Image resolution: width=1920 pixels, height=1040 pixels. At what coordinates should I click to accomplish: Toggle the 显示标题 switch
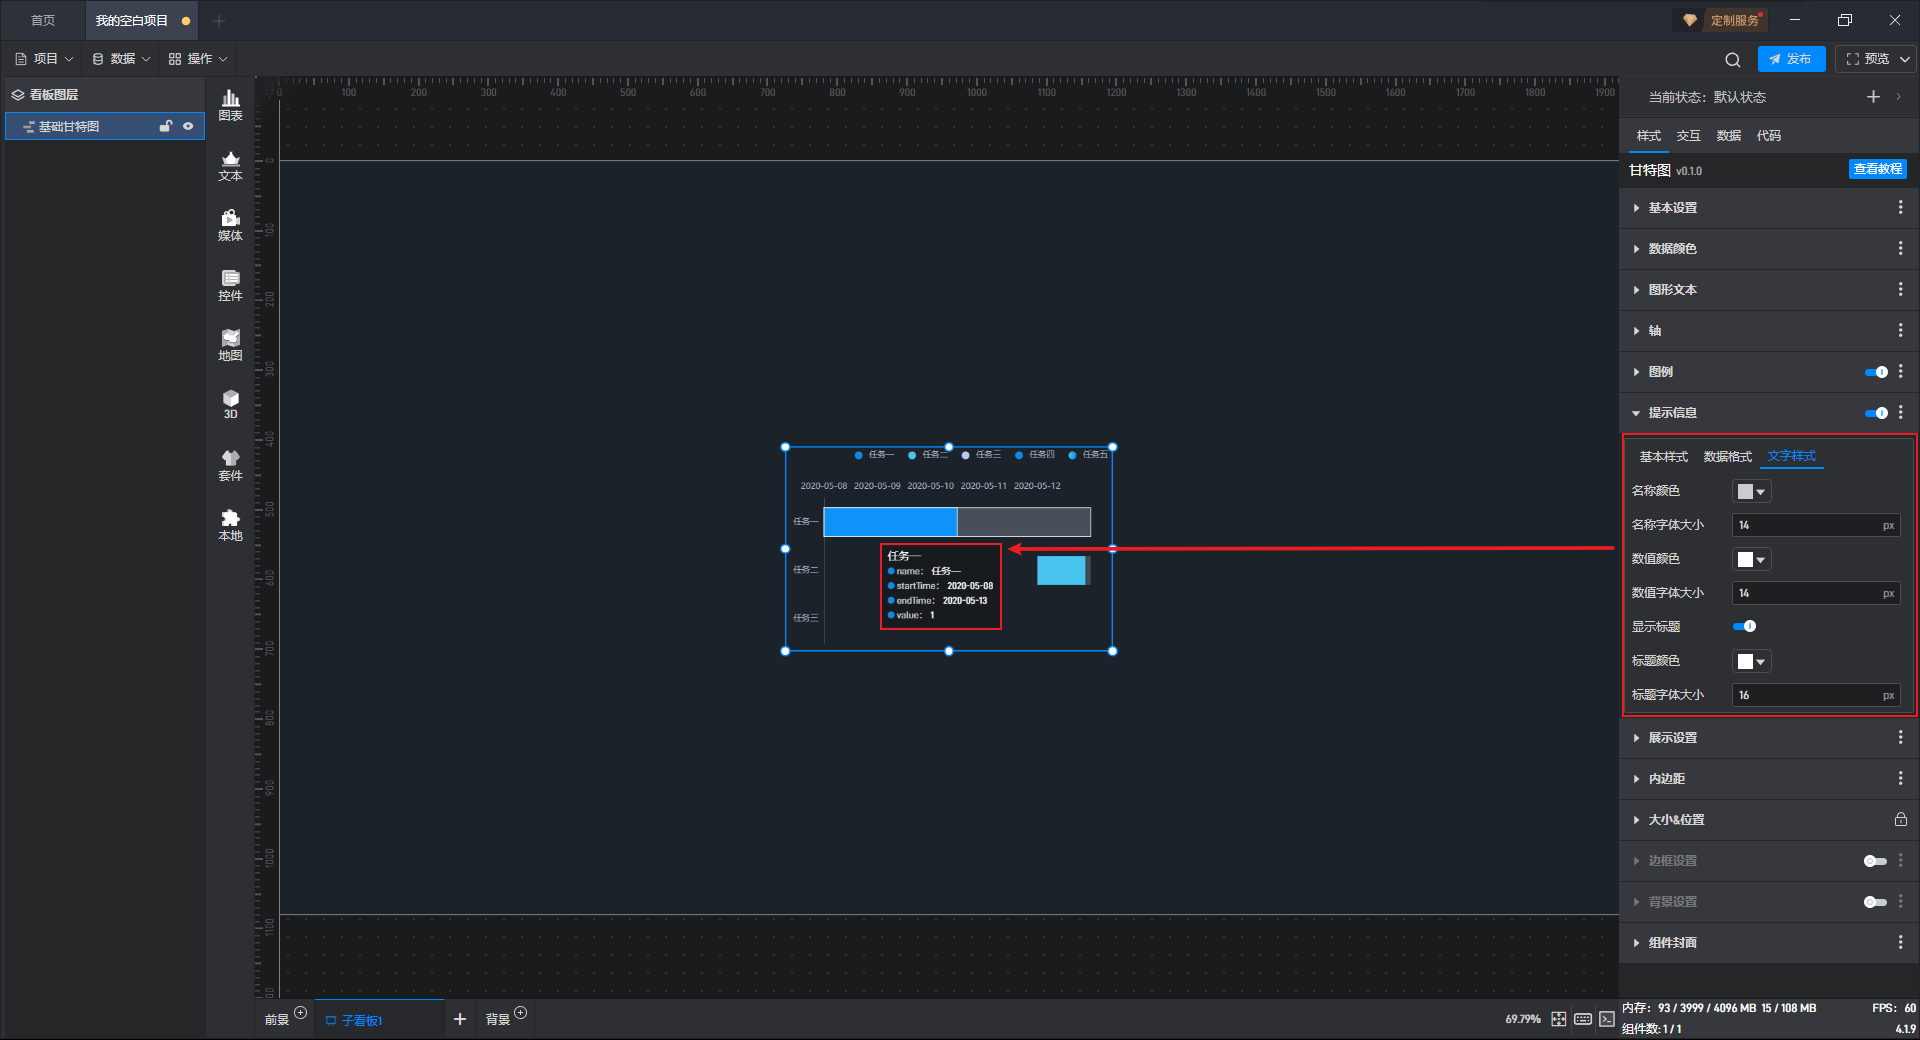click(x=1744, y=626)
